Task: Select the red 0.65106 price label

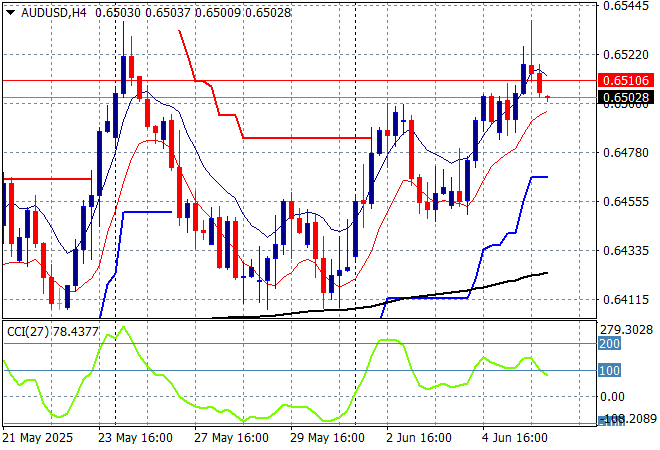Action: click(x=626, y=80)
